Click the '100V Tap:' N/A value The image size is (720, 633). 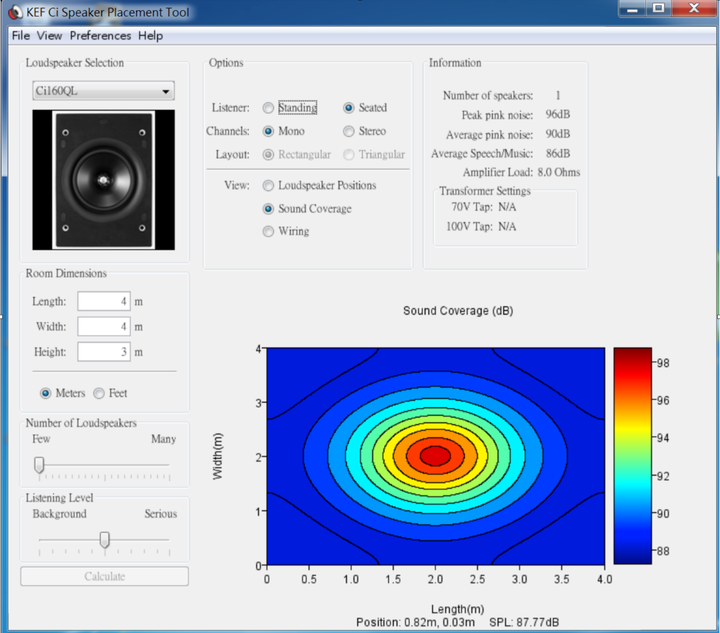point(507,227)
